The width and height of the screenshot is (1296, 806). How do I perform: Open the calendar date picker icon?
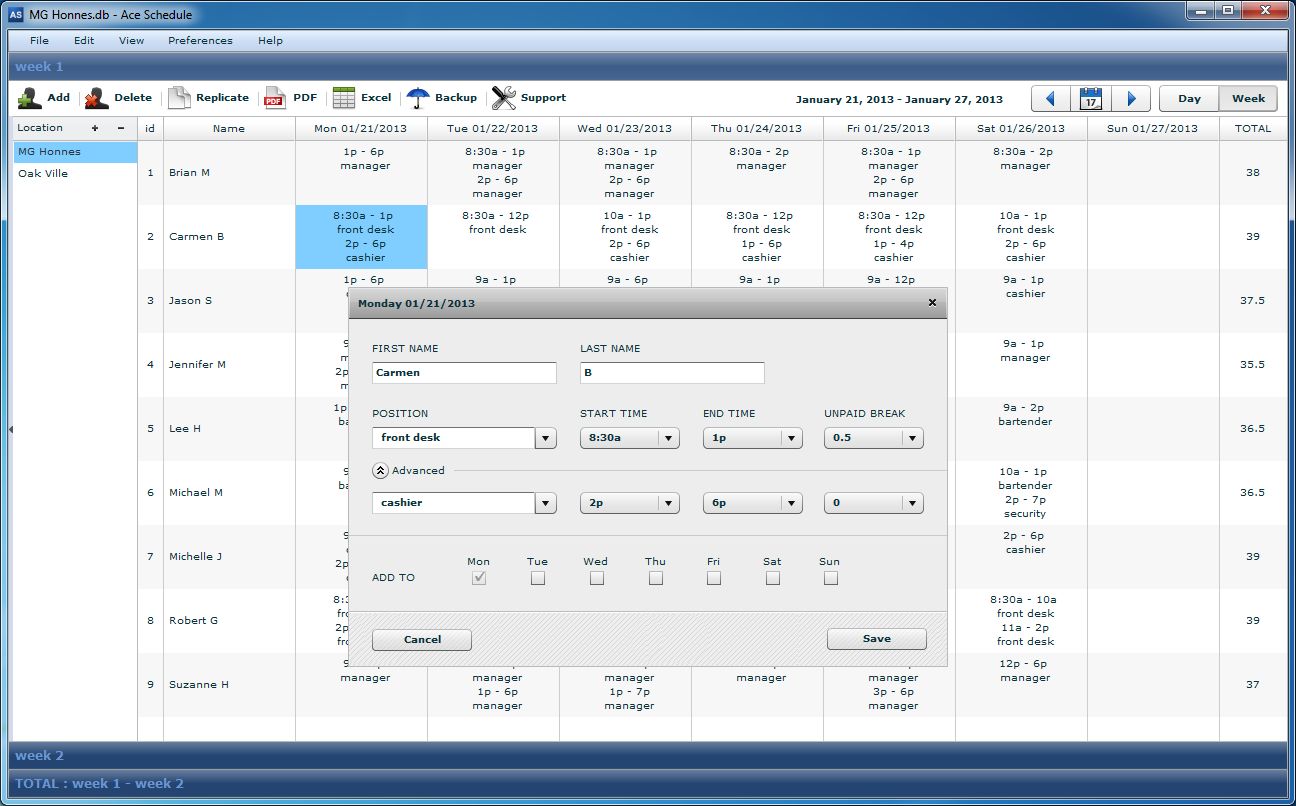1091,99
